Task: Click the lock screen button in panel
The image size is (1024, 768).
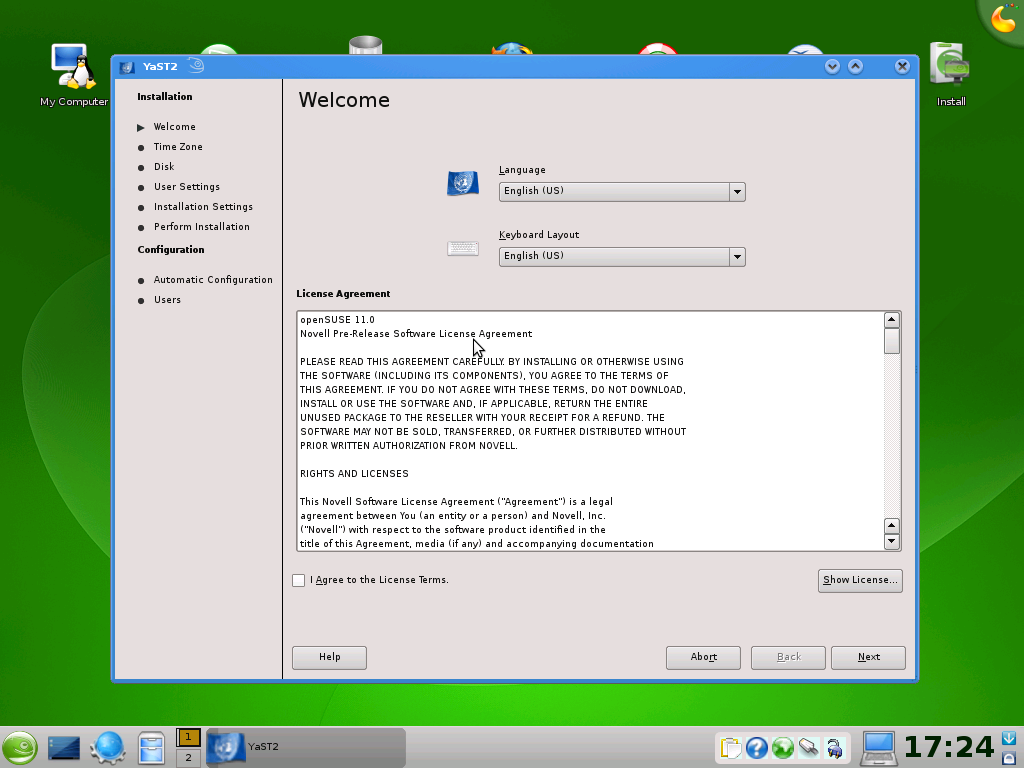Action: click(1009, 758)
